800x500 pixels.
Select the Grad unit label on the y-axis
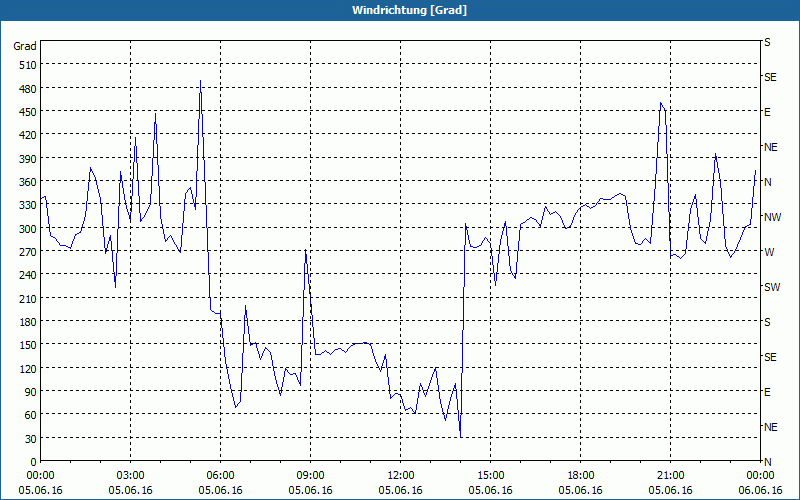tap(25, 46)
